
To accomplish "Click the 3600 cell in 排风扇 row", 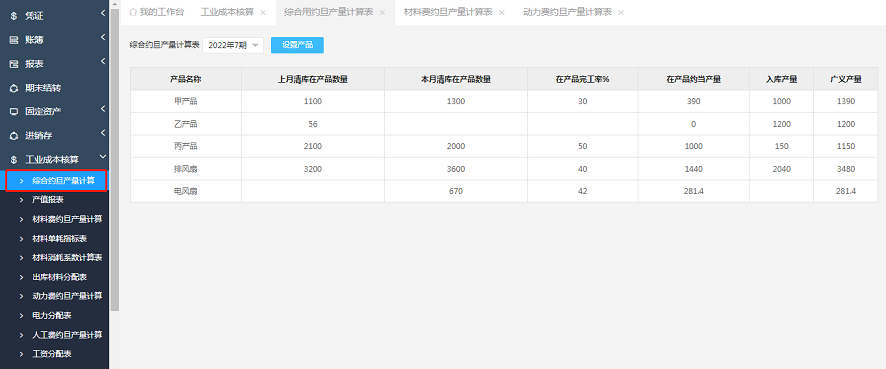I will 456,169.
